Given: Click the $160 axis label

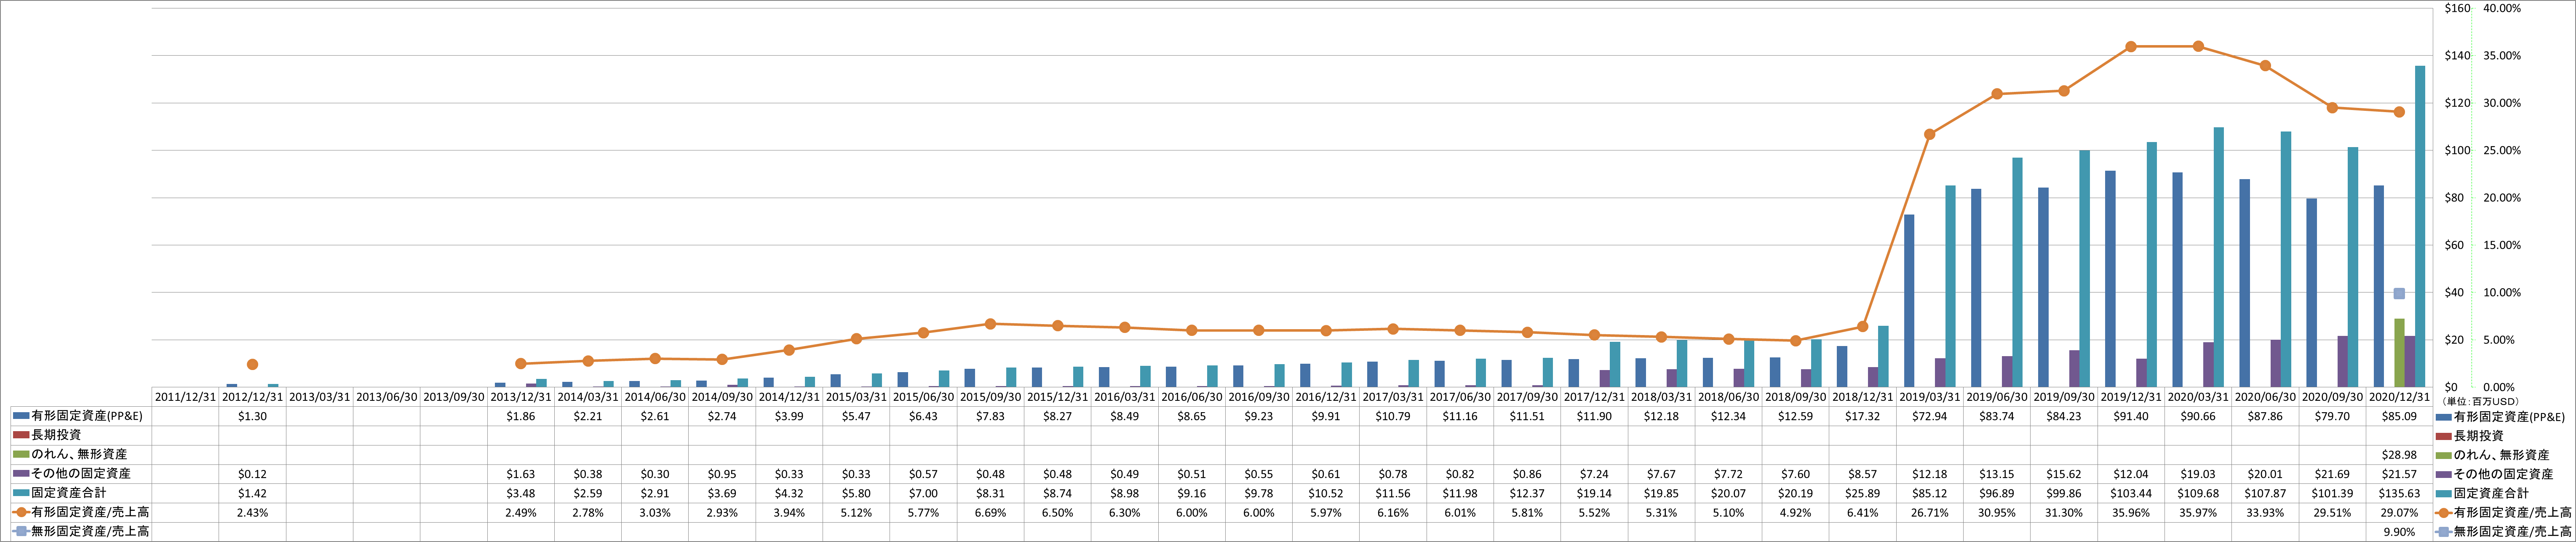Looking at the screenshot, I should (x=2457, y=8).
